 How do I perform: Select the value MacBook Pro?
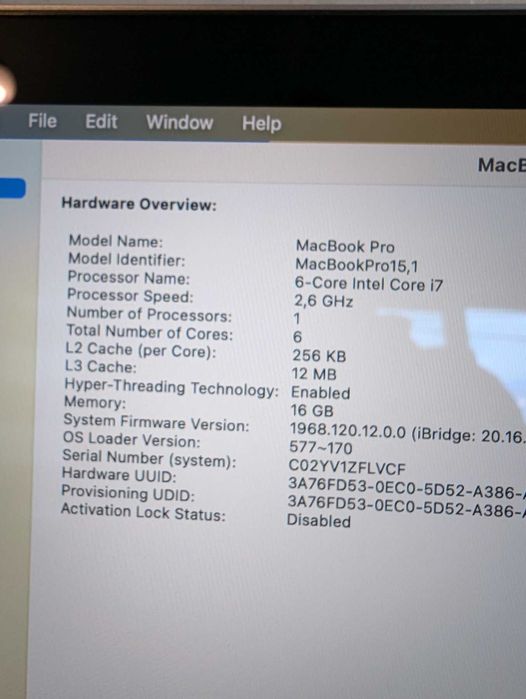[x=345, y=246]
